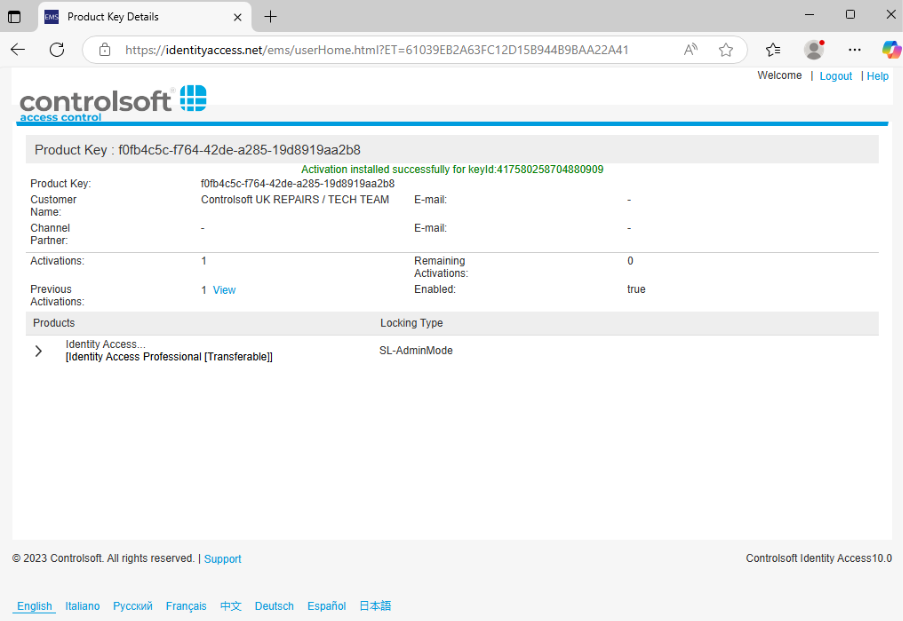Image resolution: width=903 pixels, height=621 pixels.
Task: Open a new browser tab
Action: coord(270,17)
